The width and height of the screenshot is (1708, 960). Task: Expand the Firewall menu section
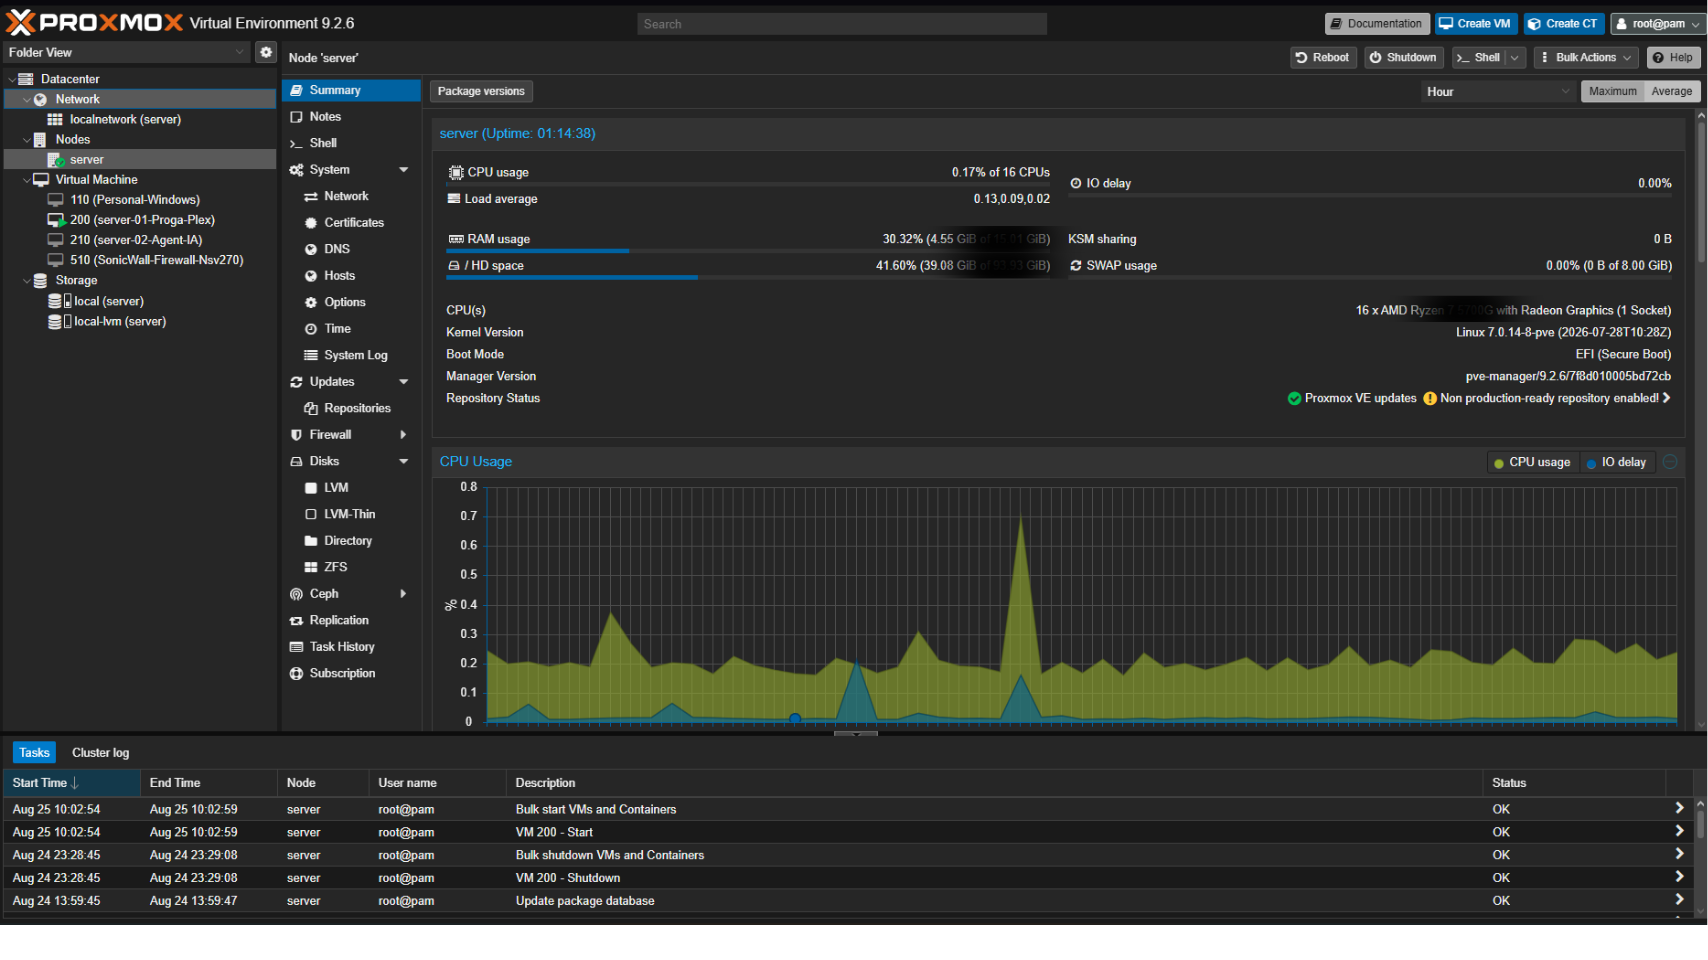pyautogui.click(x=404, y=435)
